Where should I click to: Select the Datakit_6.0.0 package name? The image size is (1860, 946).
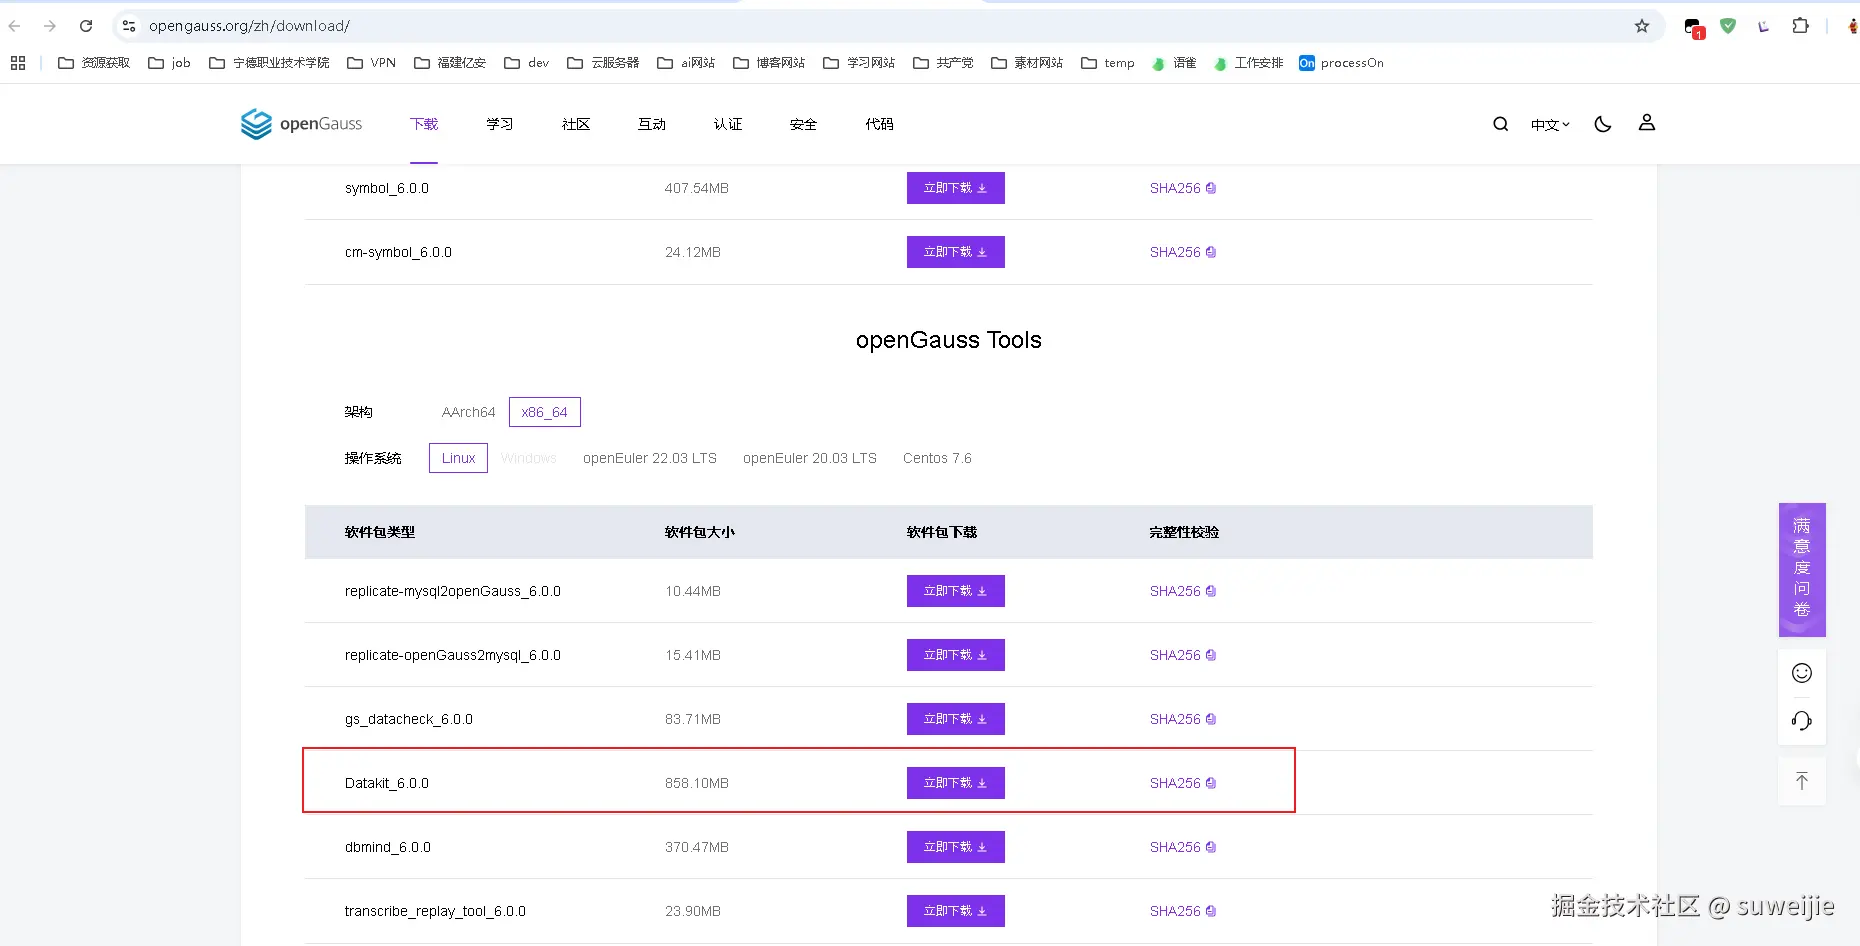(x=387, y=783)
